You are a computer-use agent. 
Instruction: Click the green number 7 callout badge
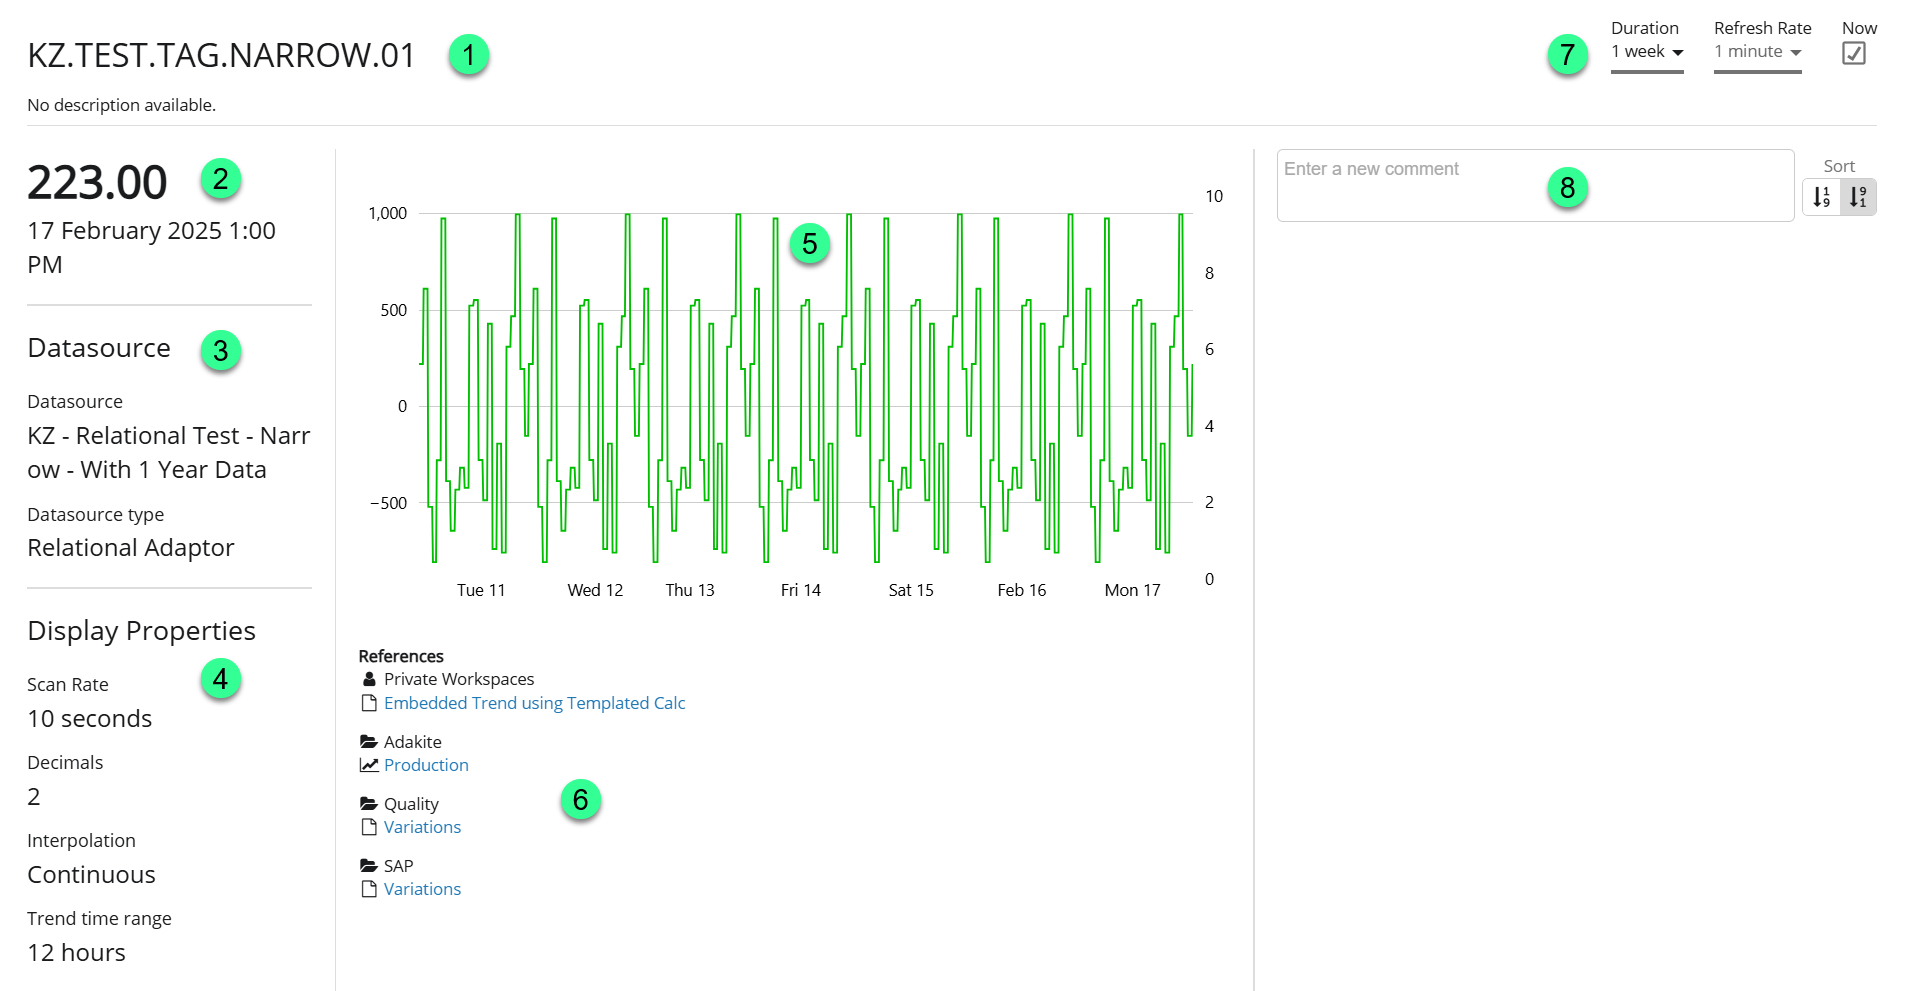pos(1567,54)
